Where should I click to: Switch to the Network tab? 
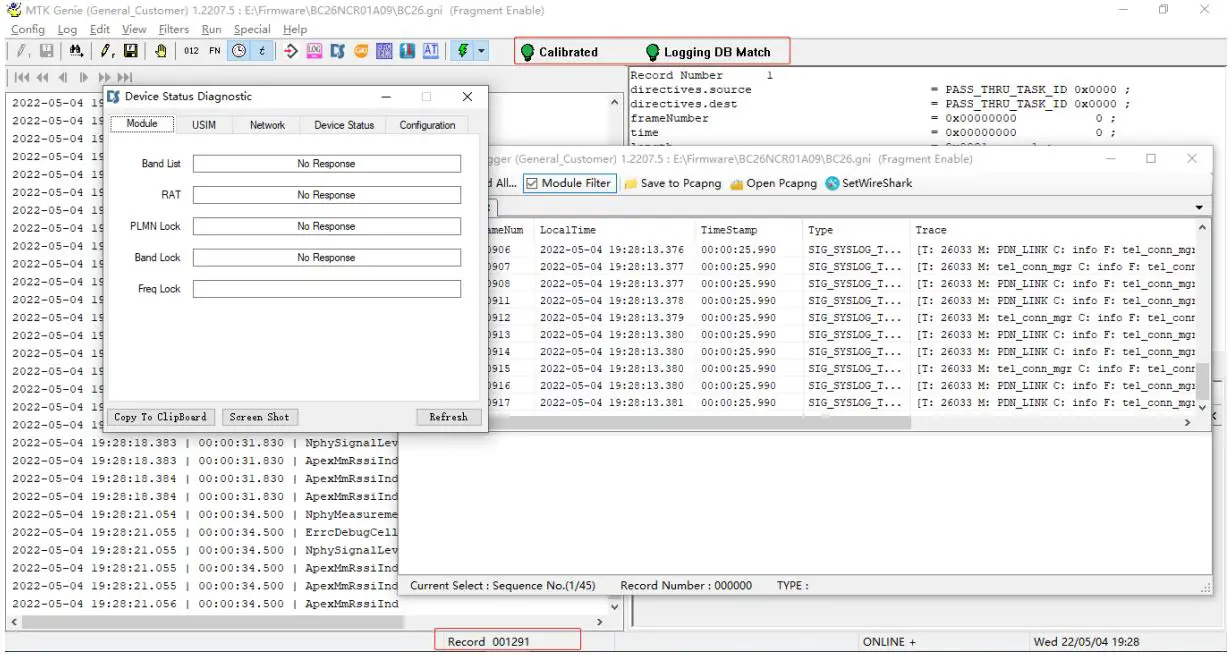[267, 125]
